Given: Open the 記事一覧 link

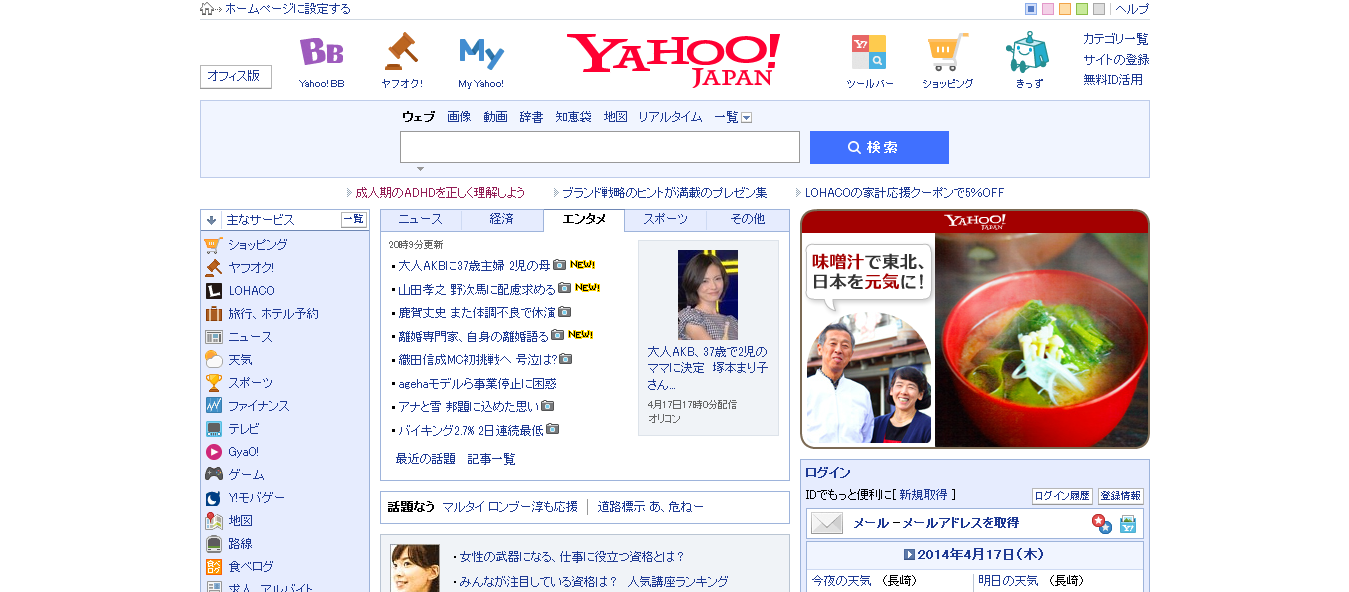Looking at the screenshot, I should 492,459.
